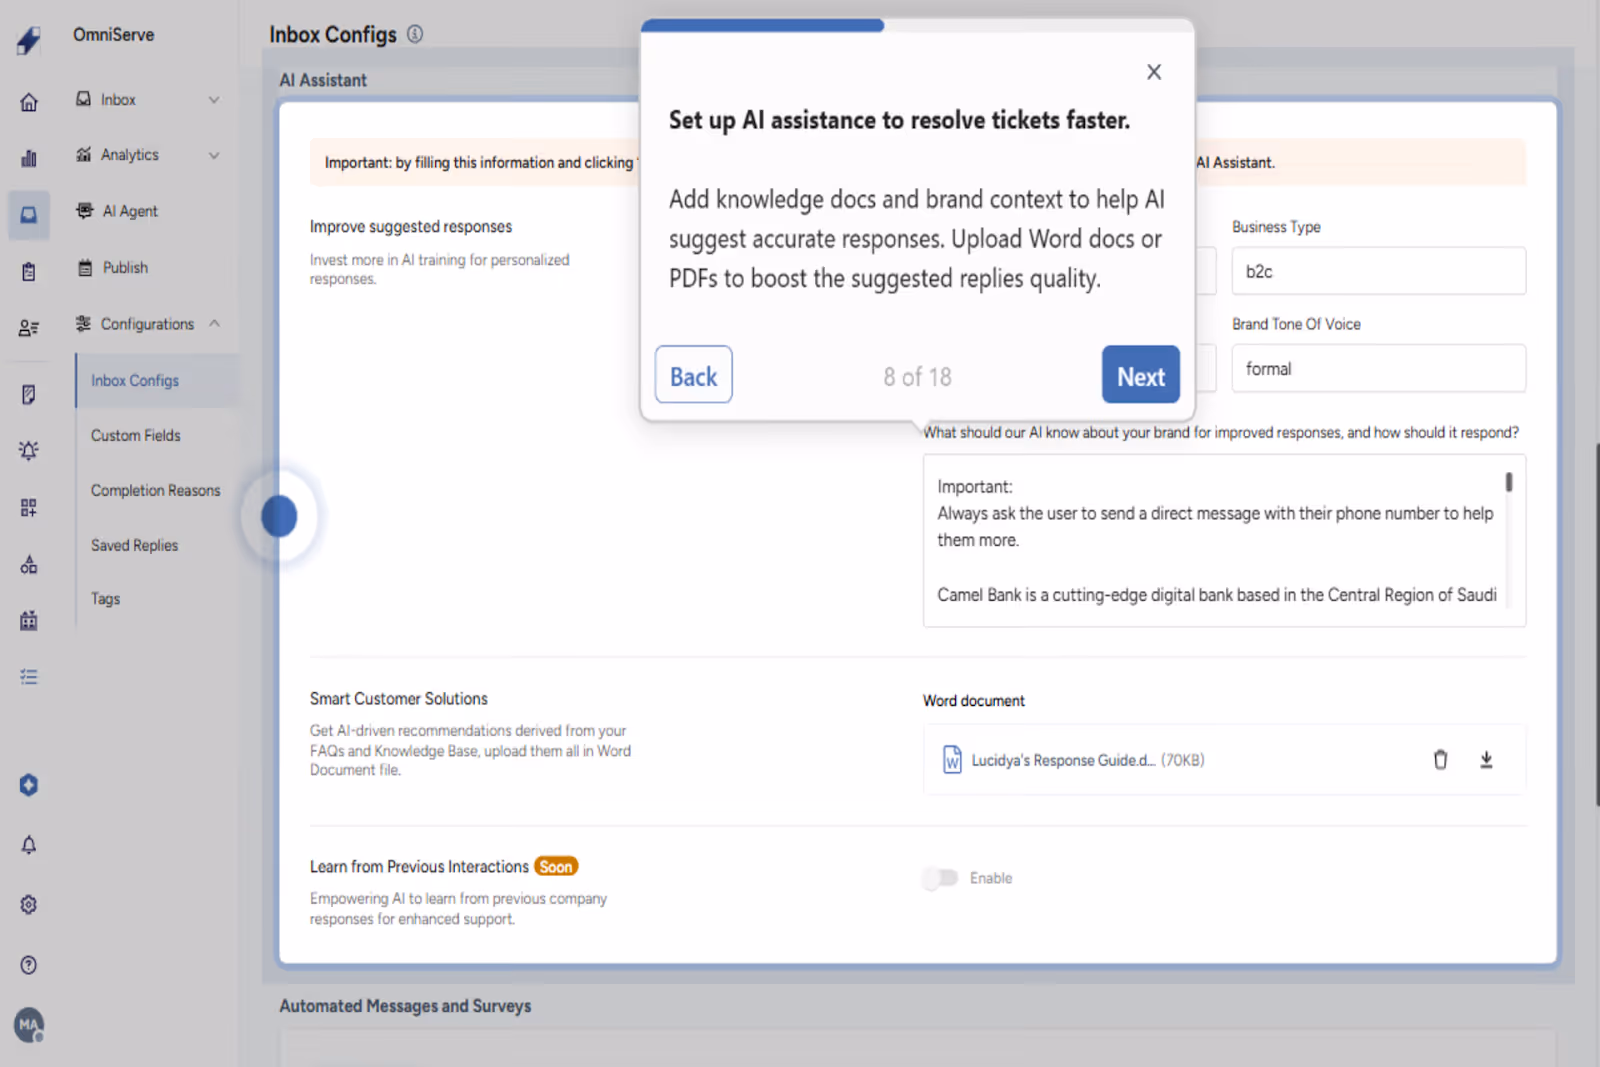
Task: Open the help question mark icon
Action: pyautogui.click(x=29, y=965)
